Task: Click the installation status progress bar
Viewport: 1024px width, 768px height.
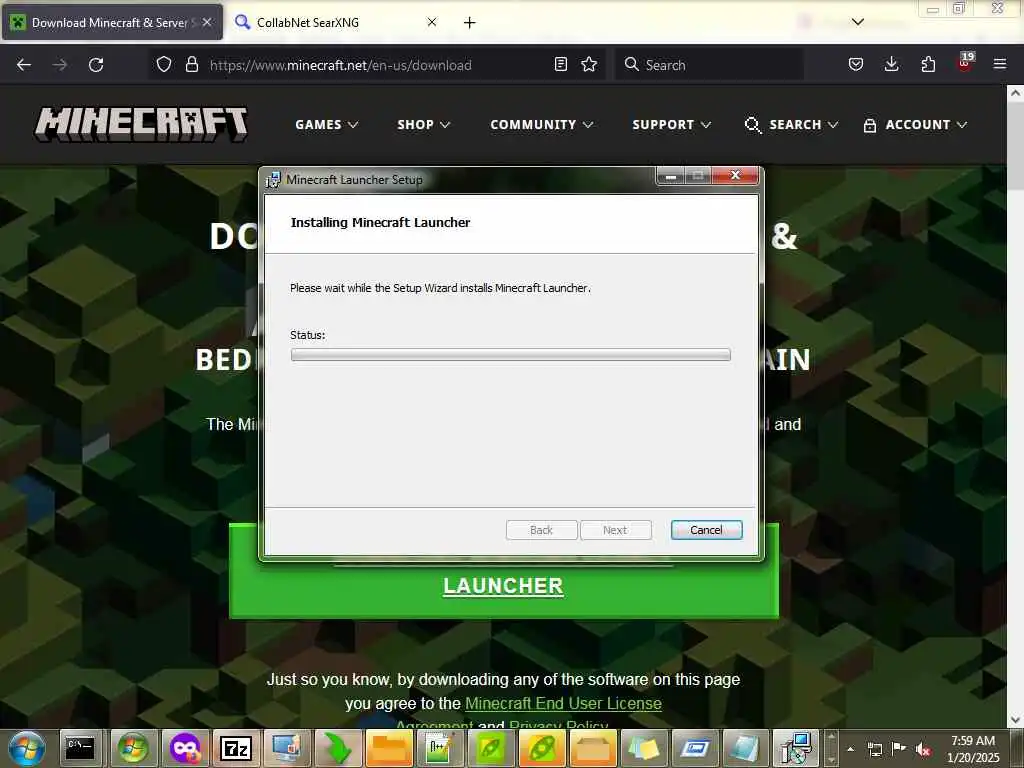Action: (511, 355)
